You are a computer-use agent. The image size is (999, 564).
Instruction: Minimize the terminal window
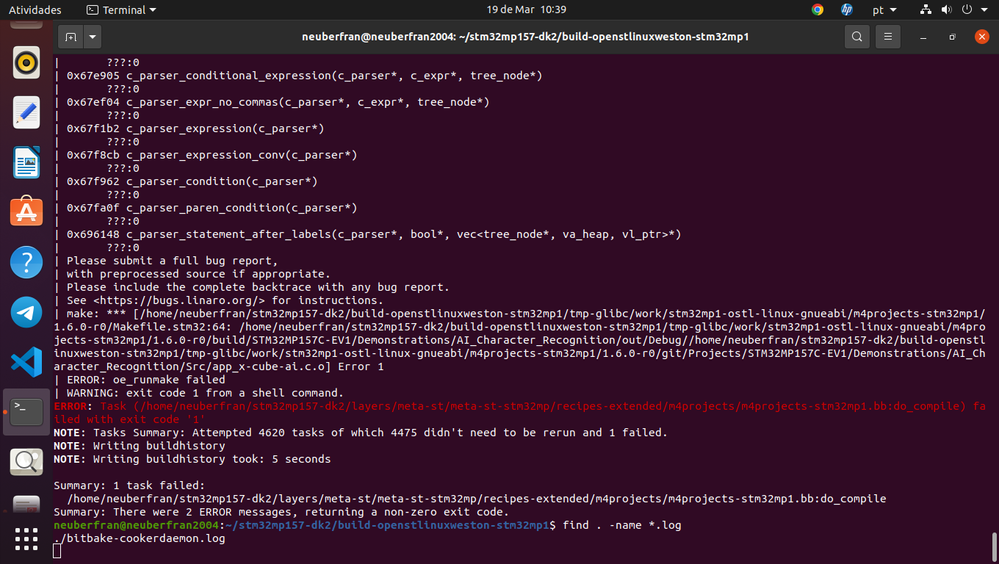pos(923,37)
